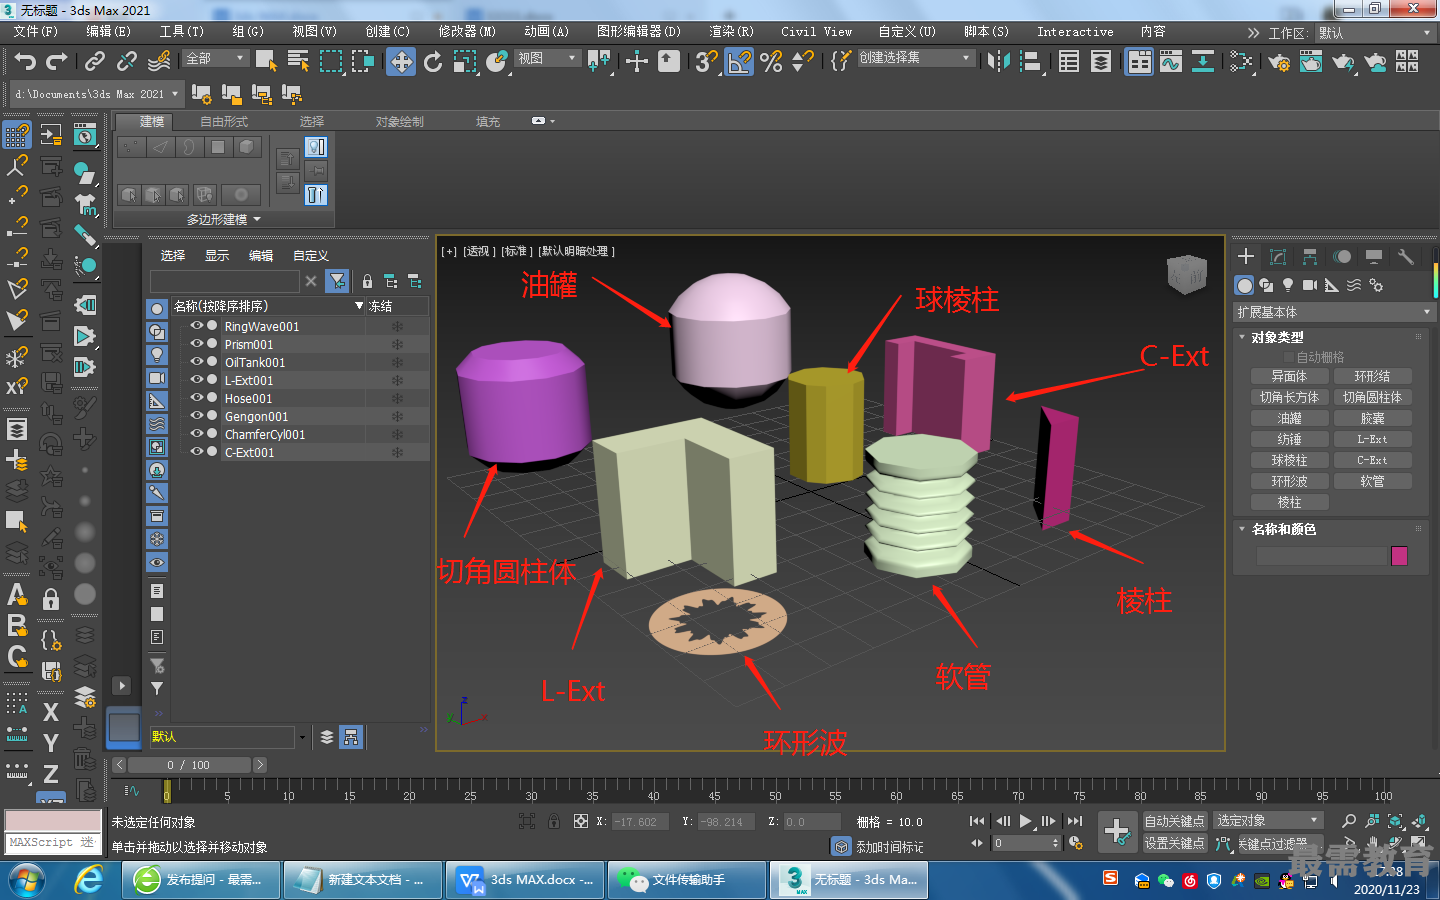1440x900 pixels.
Task: Click the object name input field
Action: (x=1320, y=556)
